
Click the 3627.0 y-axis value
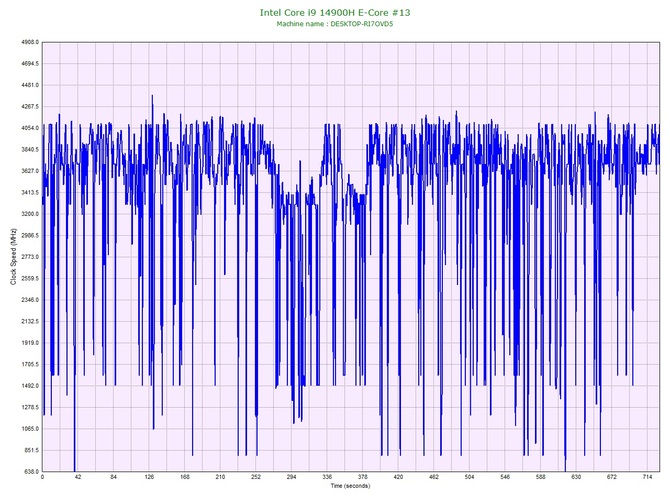pyautogui.click(x=30, y=171)
